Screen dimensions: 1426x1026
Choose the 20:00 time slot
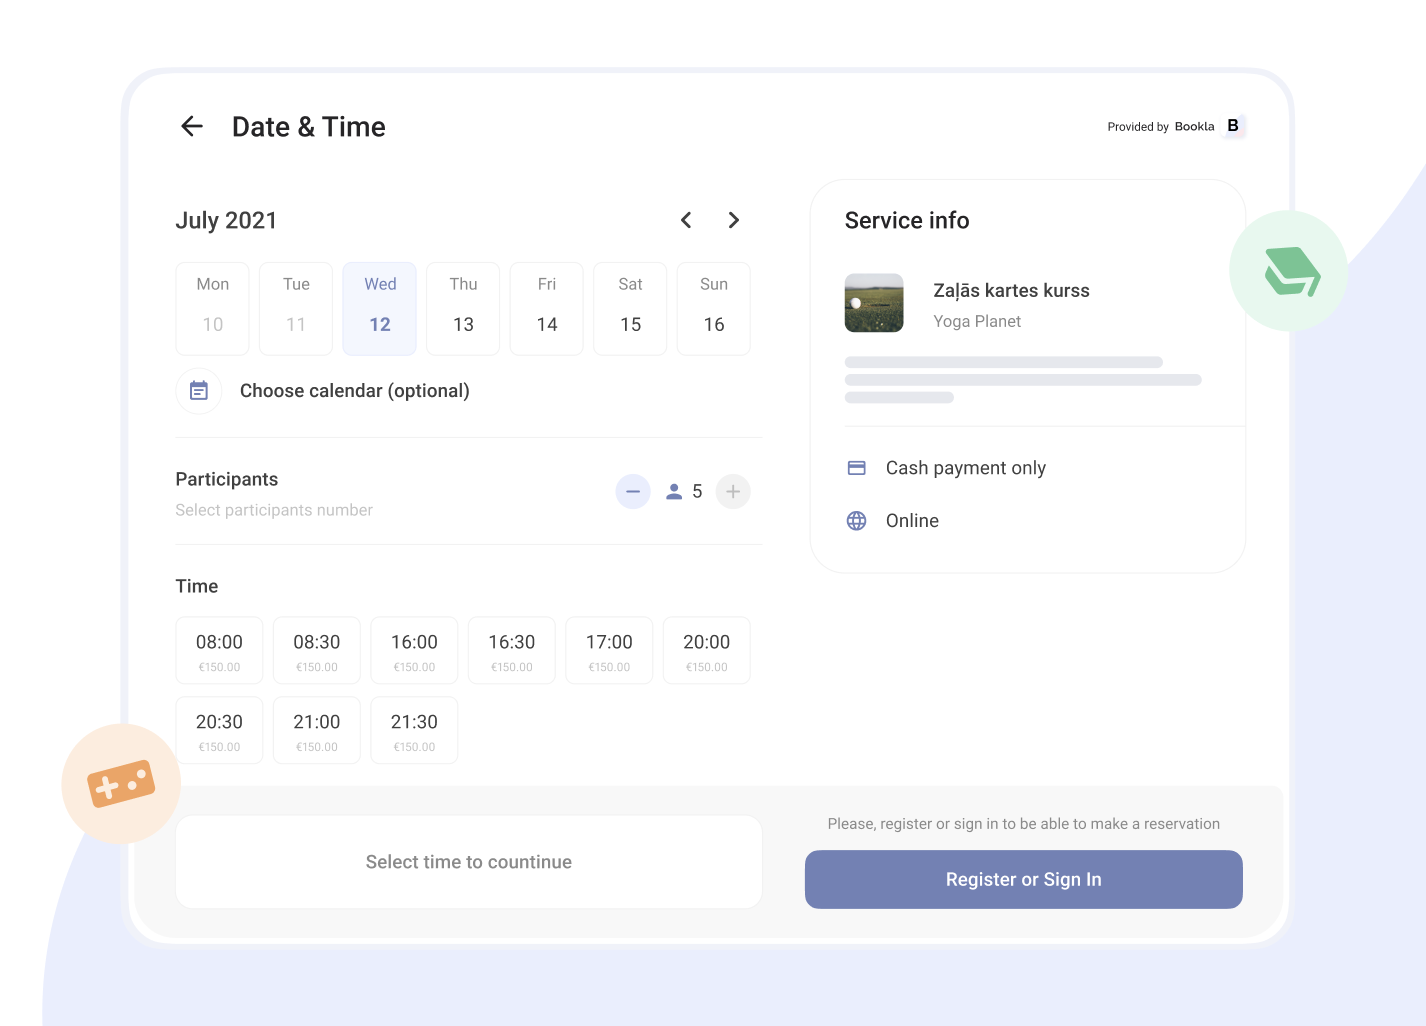tap(707, 651)
